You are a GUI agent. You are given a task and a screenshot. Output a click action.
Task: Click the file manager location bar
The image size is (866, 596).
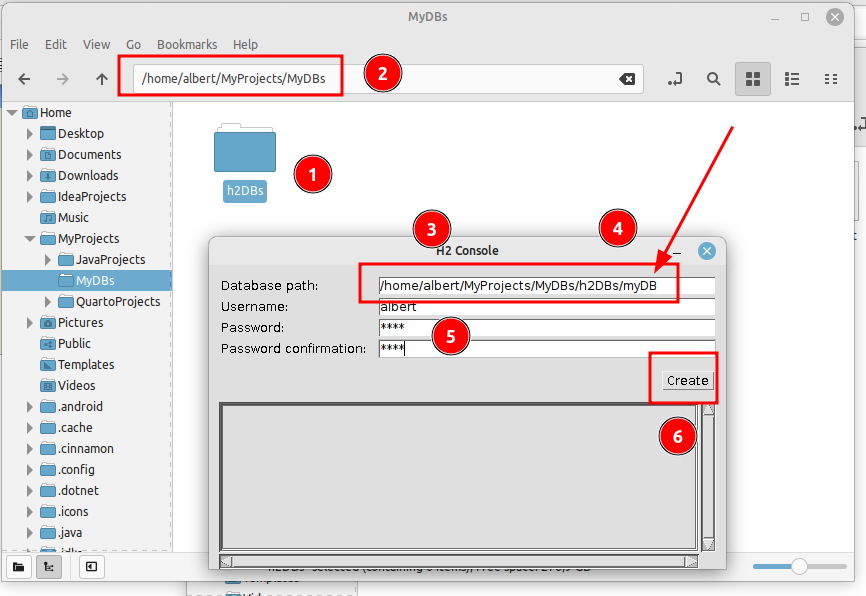pyautogui.click(x=388, y=79)
